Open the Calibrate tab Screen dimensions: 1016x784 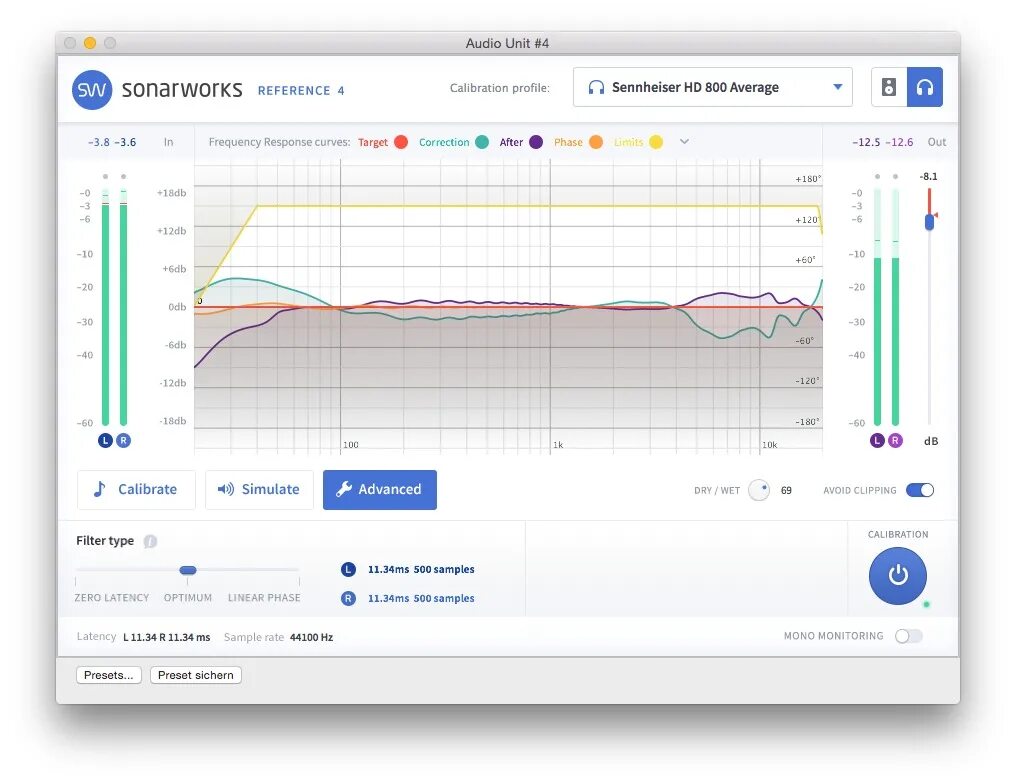(x=136, y=490)
